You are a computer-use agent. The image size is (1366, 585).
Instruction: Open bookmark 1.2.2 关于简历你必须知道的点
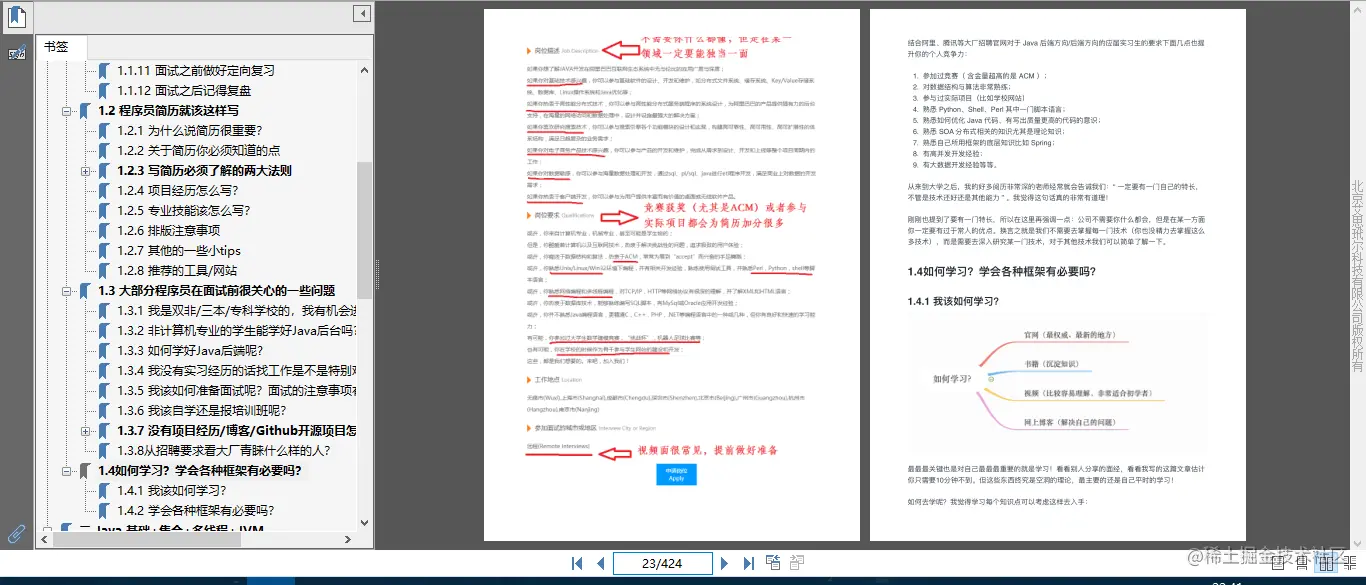(x=198, y=151)
